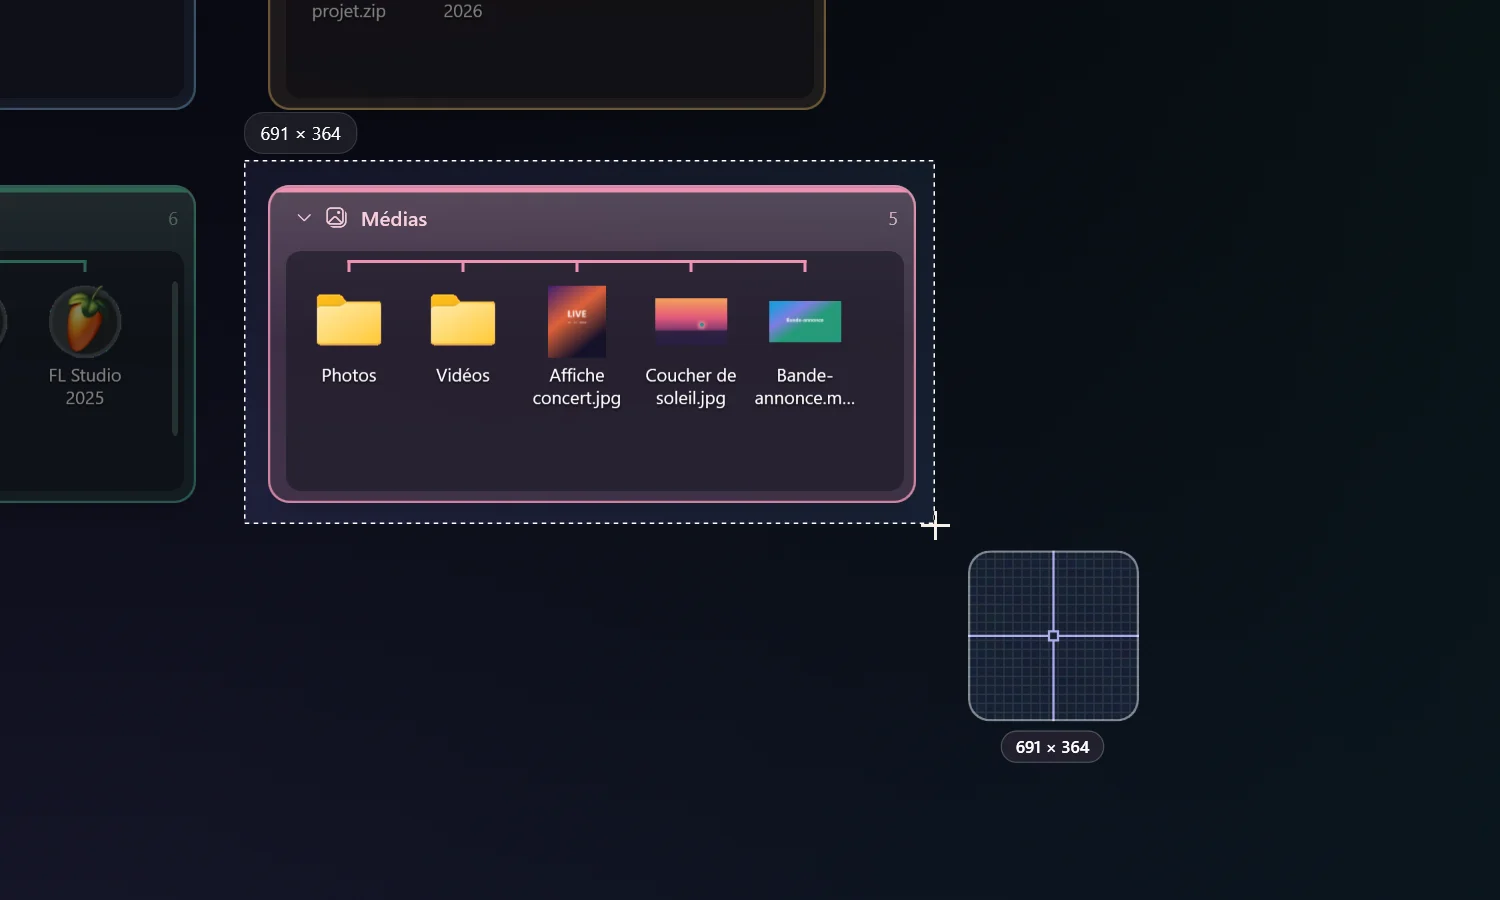This screenshot has width=1500, height=900.
Task: Click the Photos folder label
Action: [x=349, y=376]
